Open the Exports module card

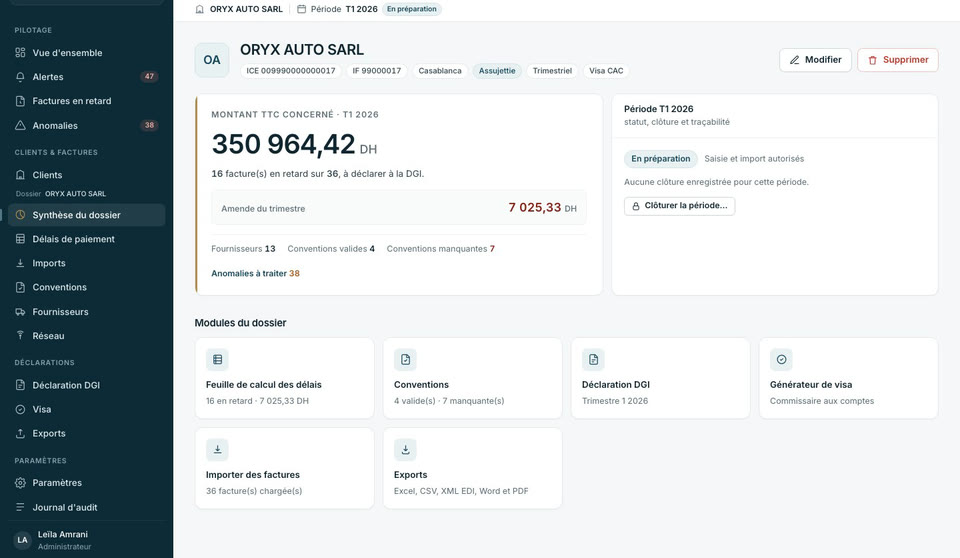tap(473, 468)
